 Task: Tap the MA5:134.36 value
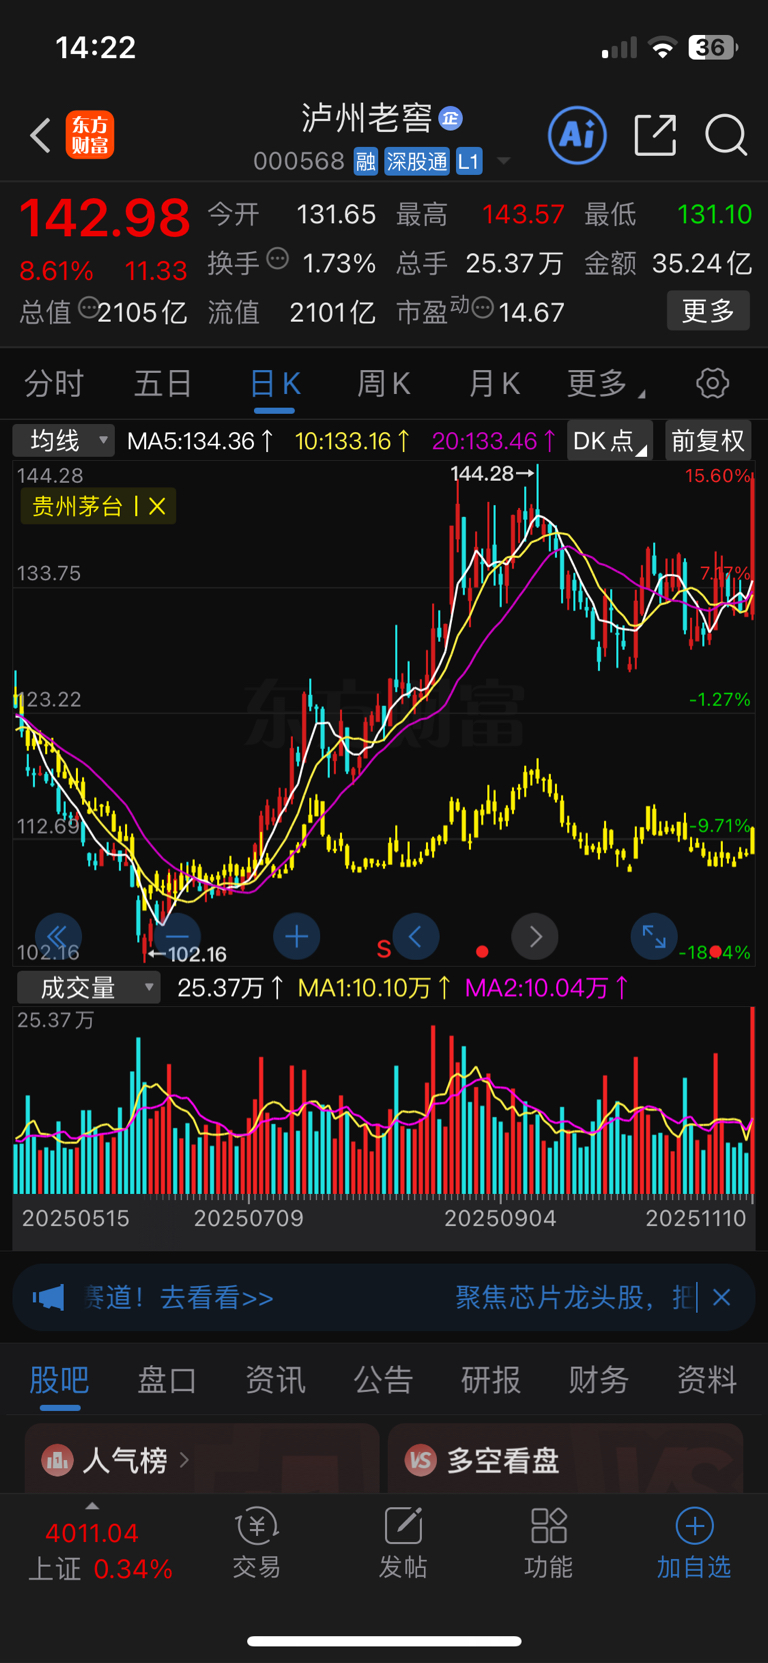pos(191,440)
